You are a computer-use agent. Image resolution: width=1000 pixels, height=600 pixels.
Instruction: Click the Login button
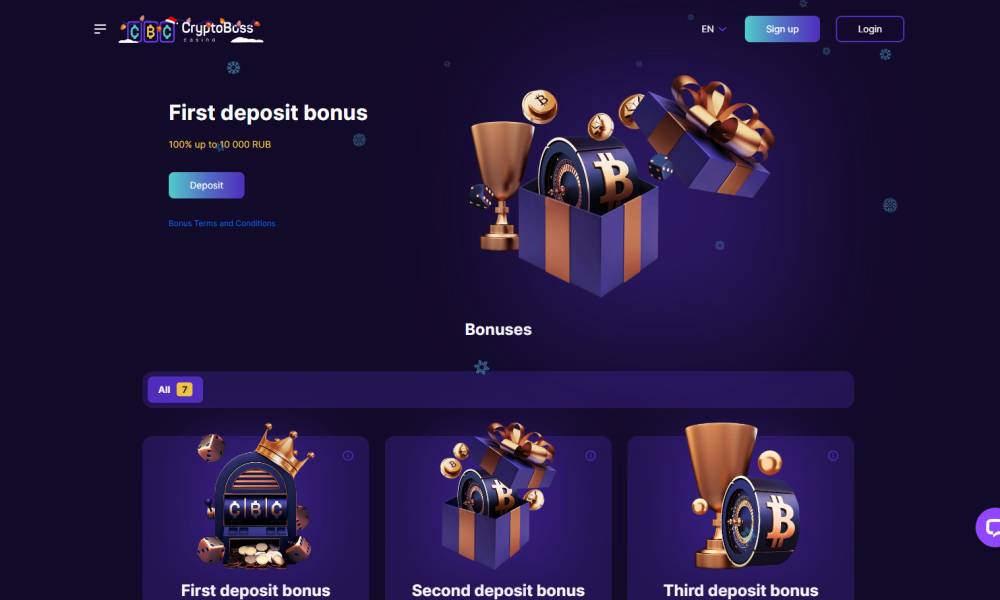869,29
